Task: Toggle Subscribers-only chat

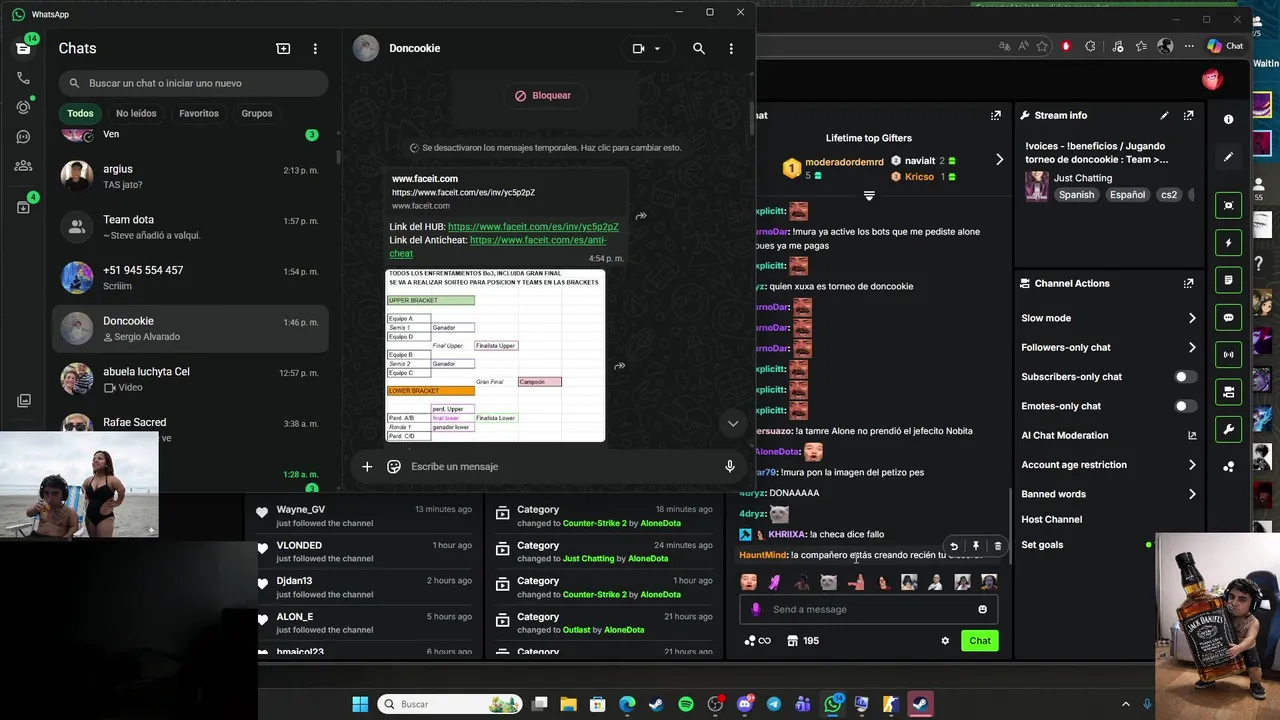Action: [1185, 377]
